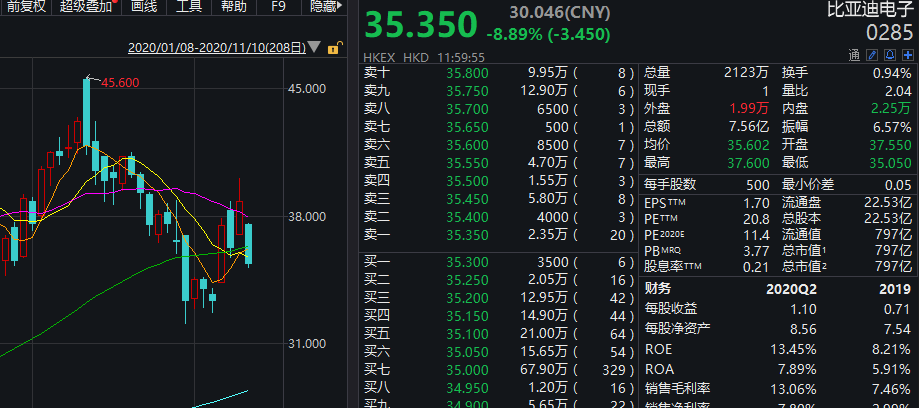Click the 买七 row at 35.000
The height and width of the screenshot is (408, 919).
click(x=499, y=370)
